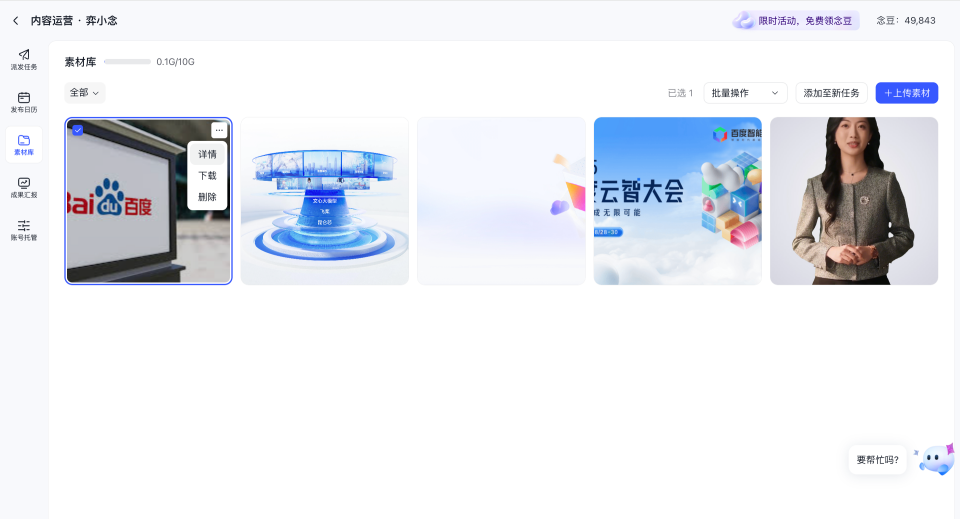The width and height of the screenshot is (960, 519).
Task: Open 成果汇报 report icon
Action: [x=24, y=188]
